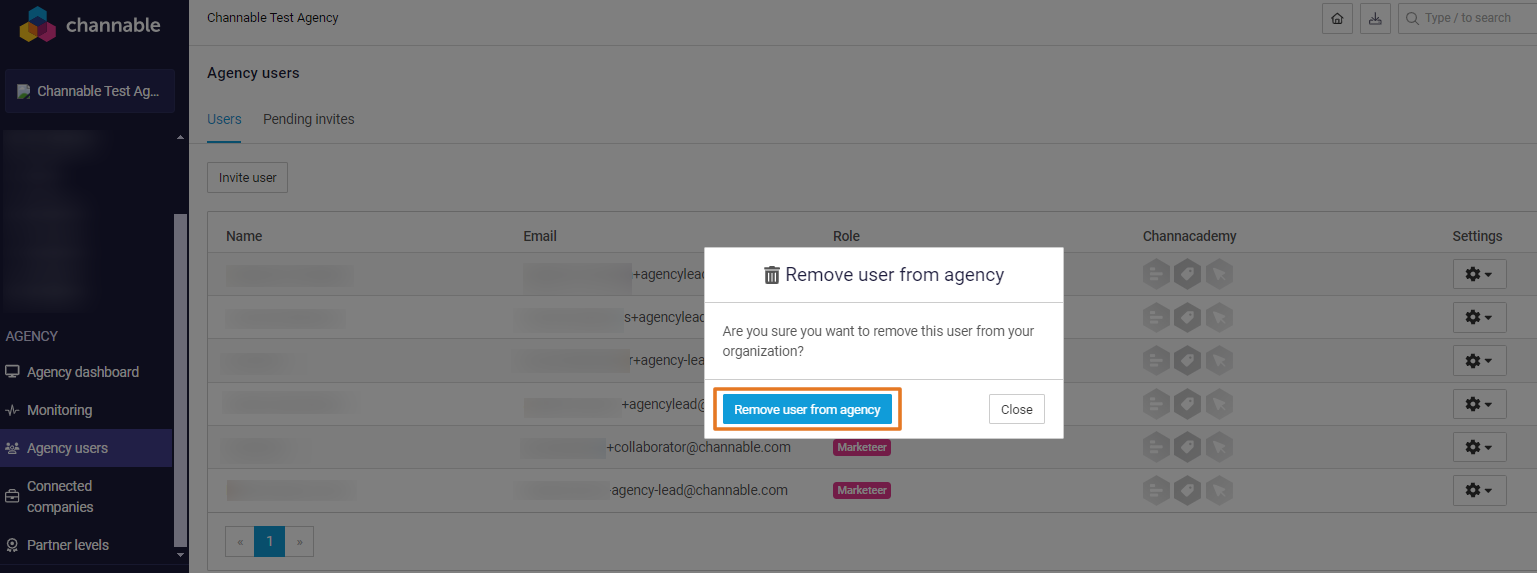Viewport: 1537px width, 573px height.
Task: Confirm with Remove user from agency button
Action: (807, 409)
